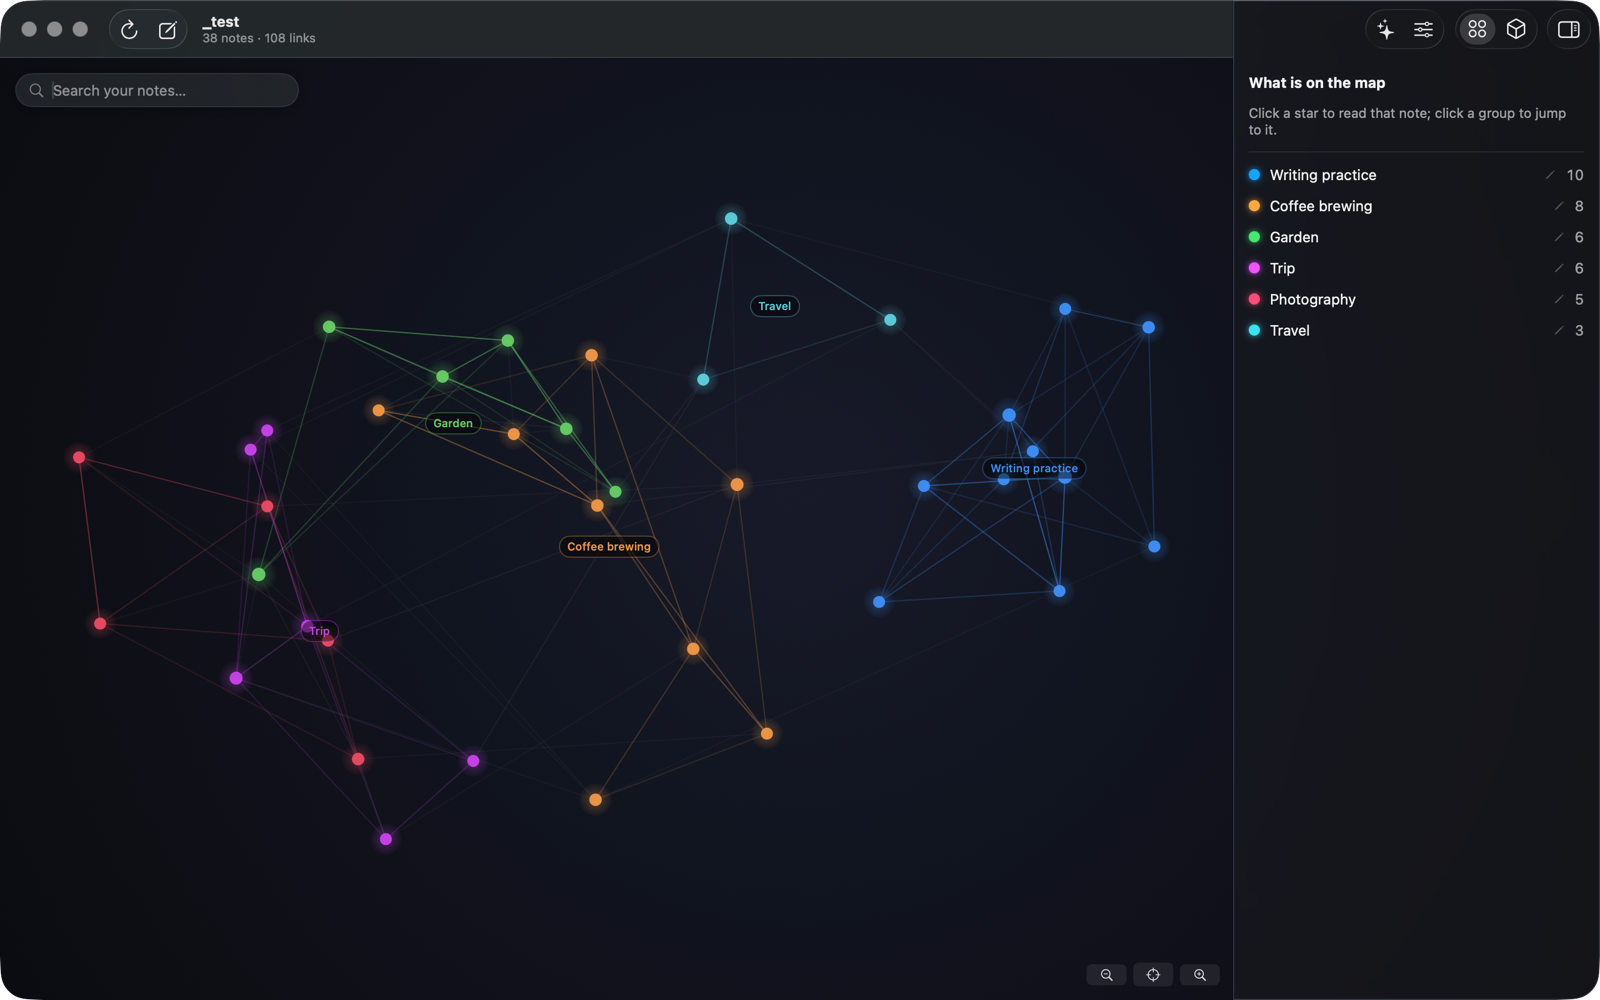1600x1000 pixels.
Task: Click the What is on the map heading
Action: pos(1317,83)
